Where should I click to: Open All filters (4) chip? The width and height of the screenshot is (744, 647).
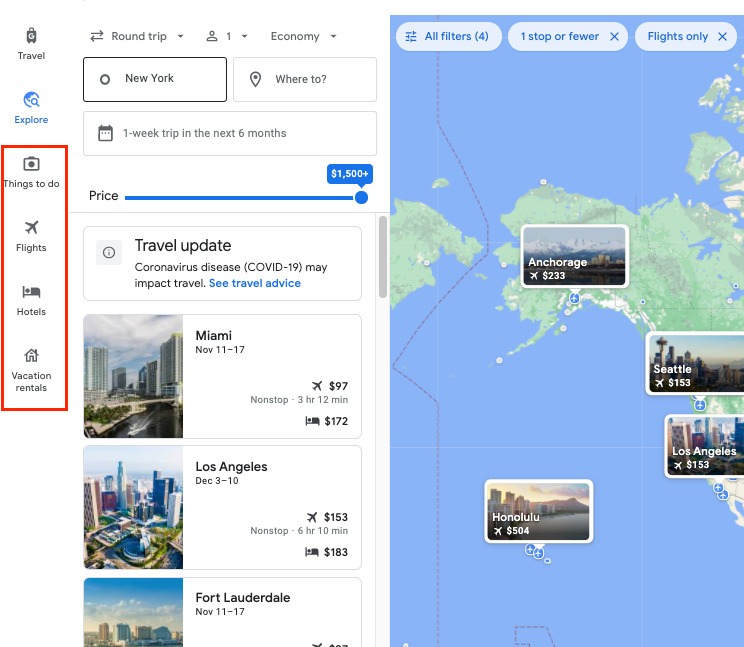(449, 37)
